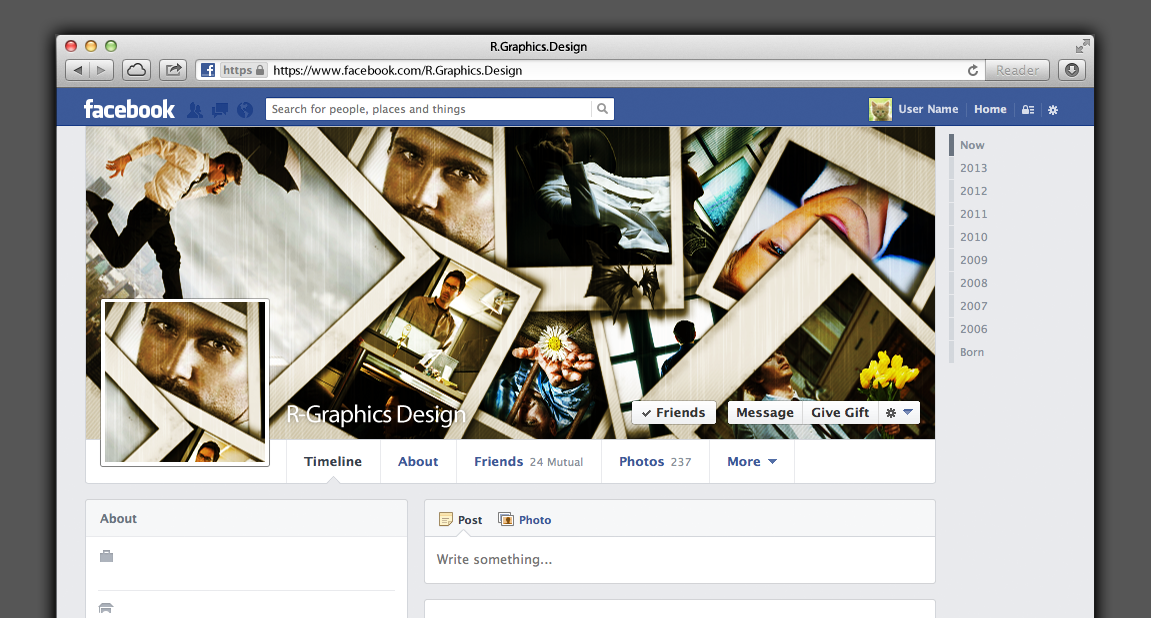Image resolution: width=1151 pixels, height=618 pixels.
Task: Reload the page with the refresh icon
Action: pos(972,71)
